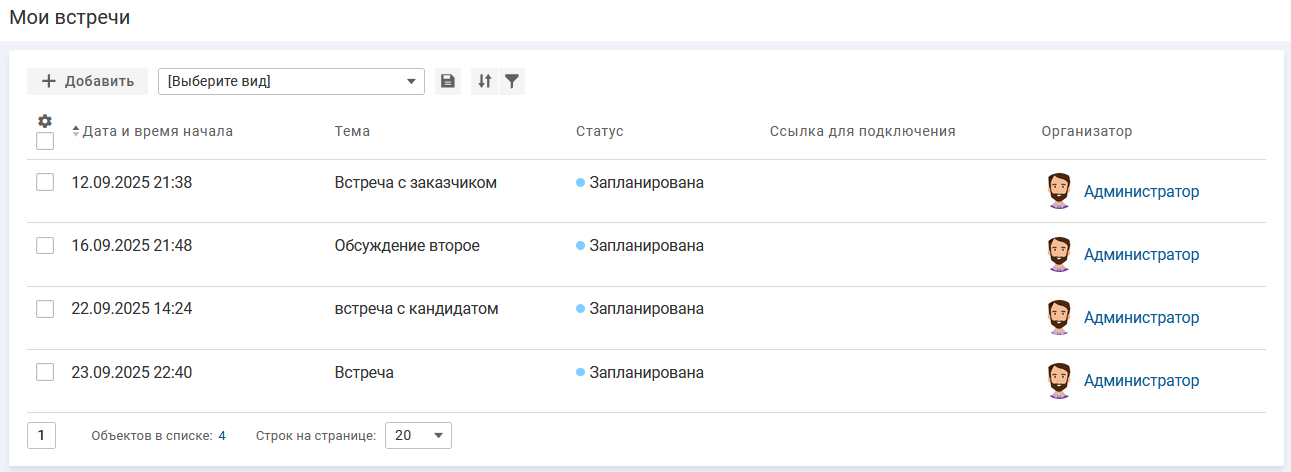Click organizer avatar in Обсуждение второе row
This screenshot has width=1291, height=472.
[x=1059, y=254]
